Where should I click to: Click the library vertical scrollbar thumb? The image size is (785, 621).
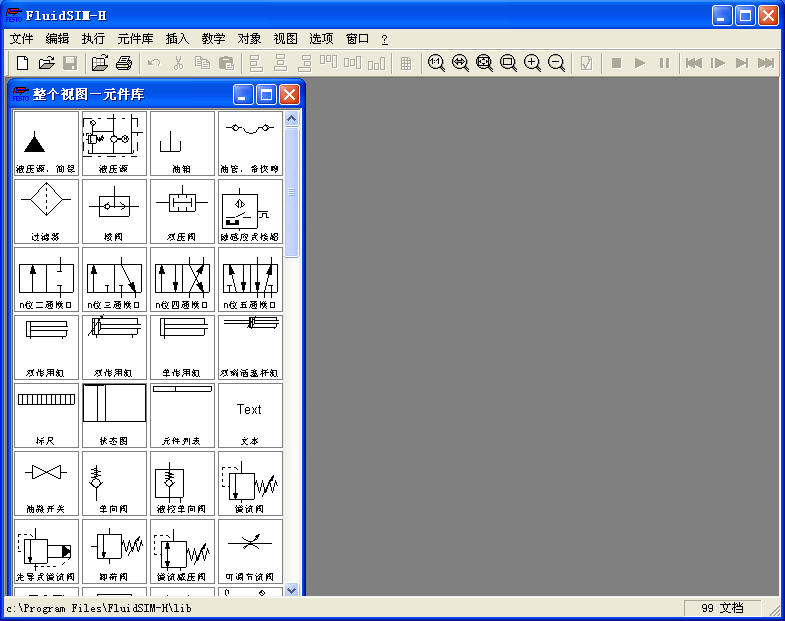[291, 192]
